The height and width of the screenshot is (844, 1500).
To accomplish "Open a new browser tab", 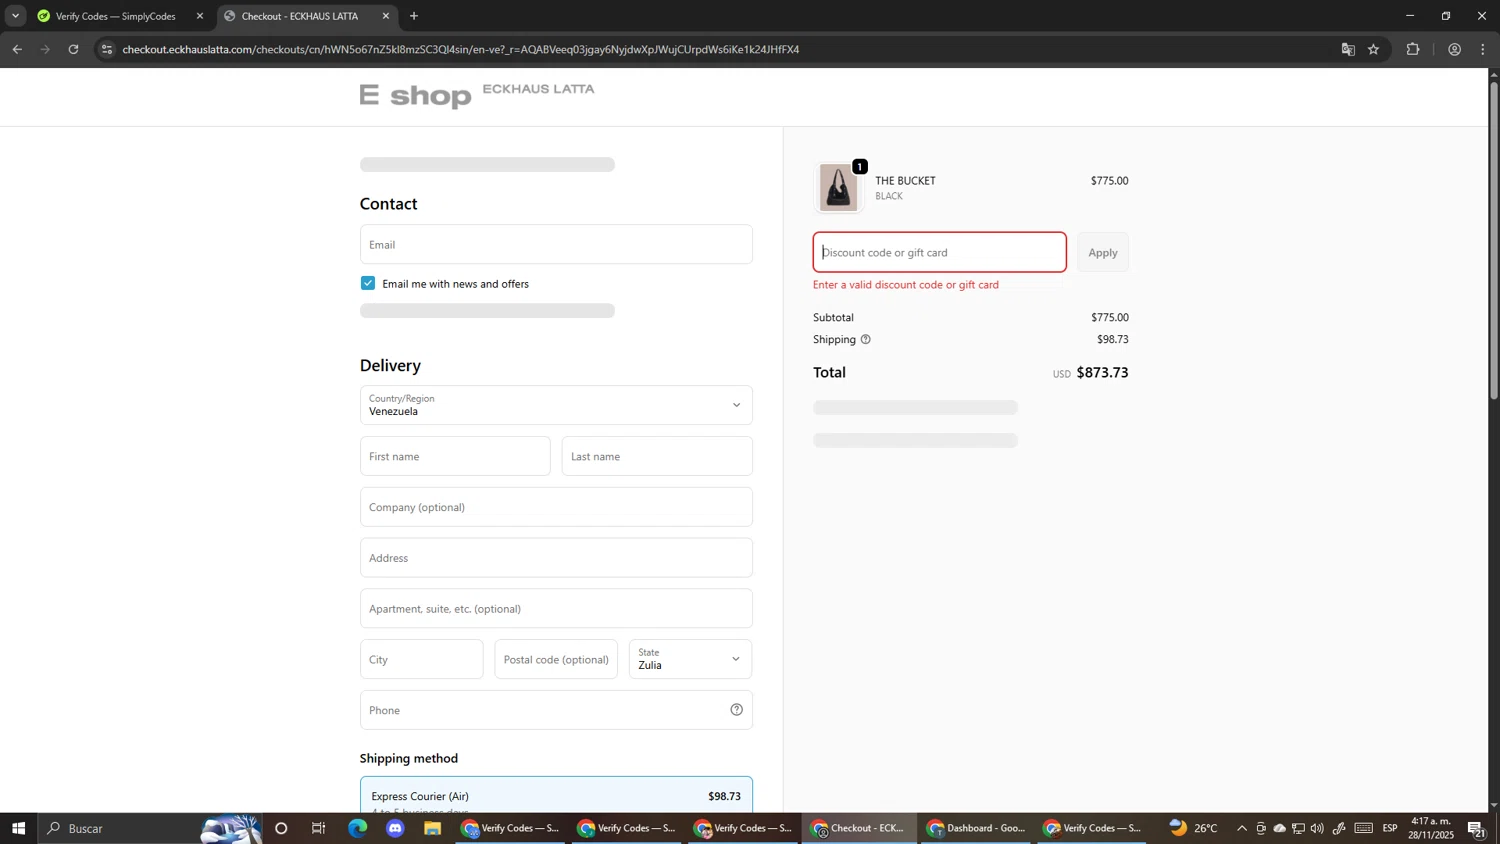I will click(414, 16).
